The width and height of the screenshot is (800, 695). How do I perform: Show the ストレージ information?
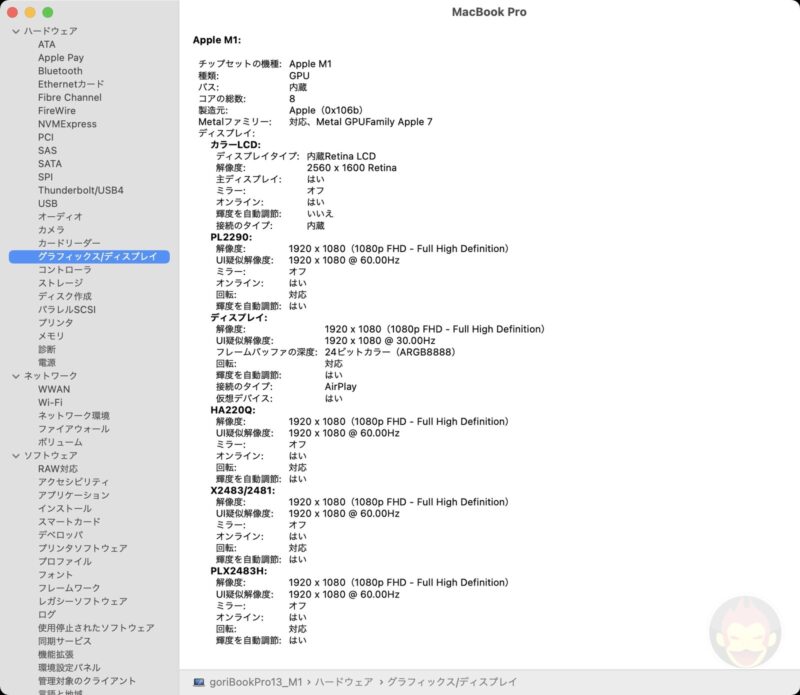[x=60, y=283]
